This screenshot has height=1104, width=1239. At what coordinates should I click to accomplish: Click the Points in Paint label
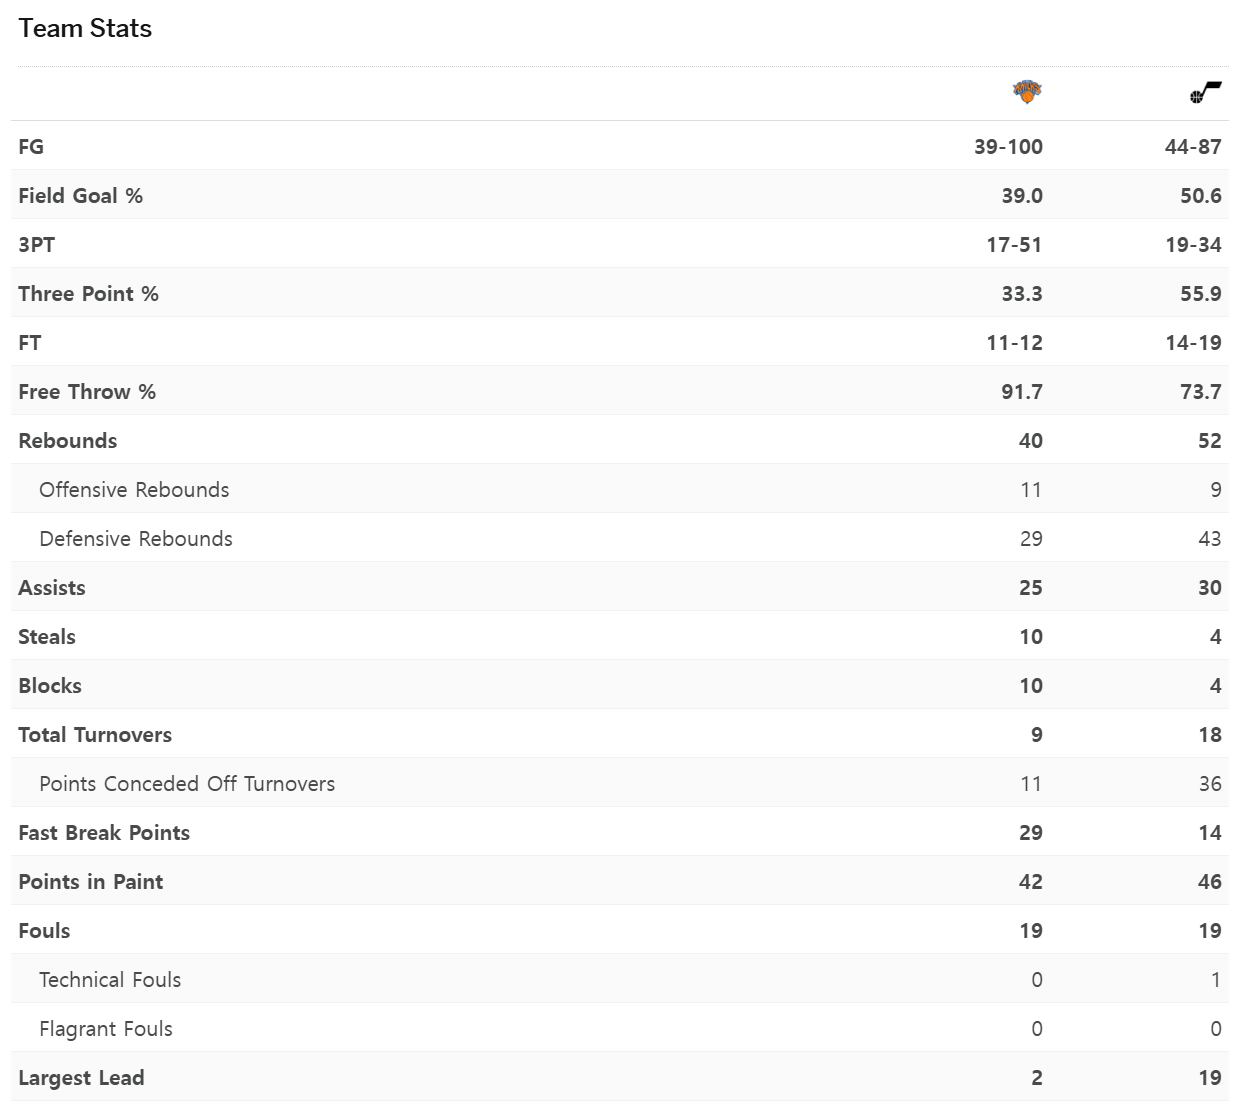click(91, 881)
